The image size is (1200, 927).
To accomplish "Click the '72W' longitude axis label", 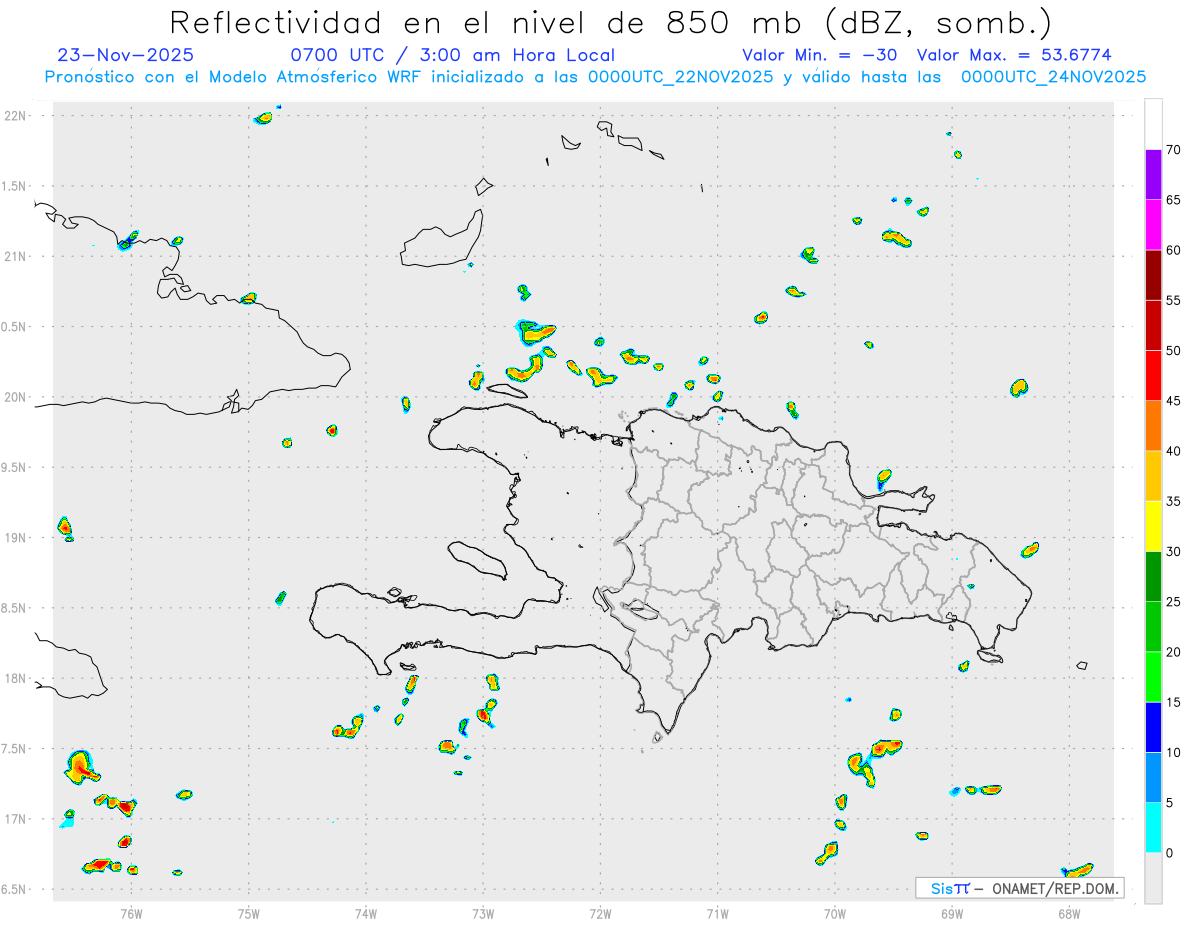I will point(600,913).
